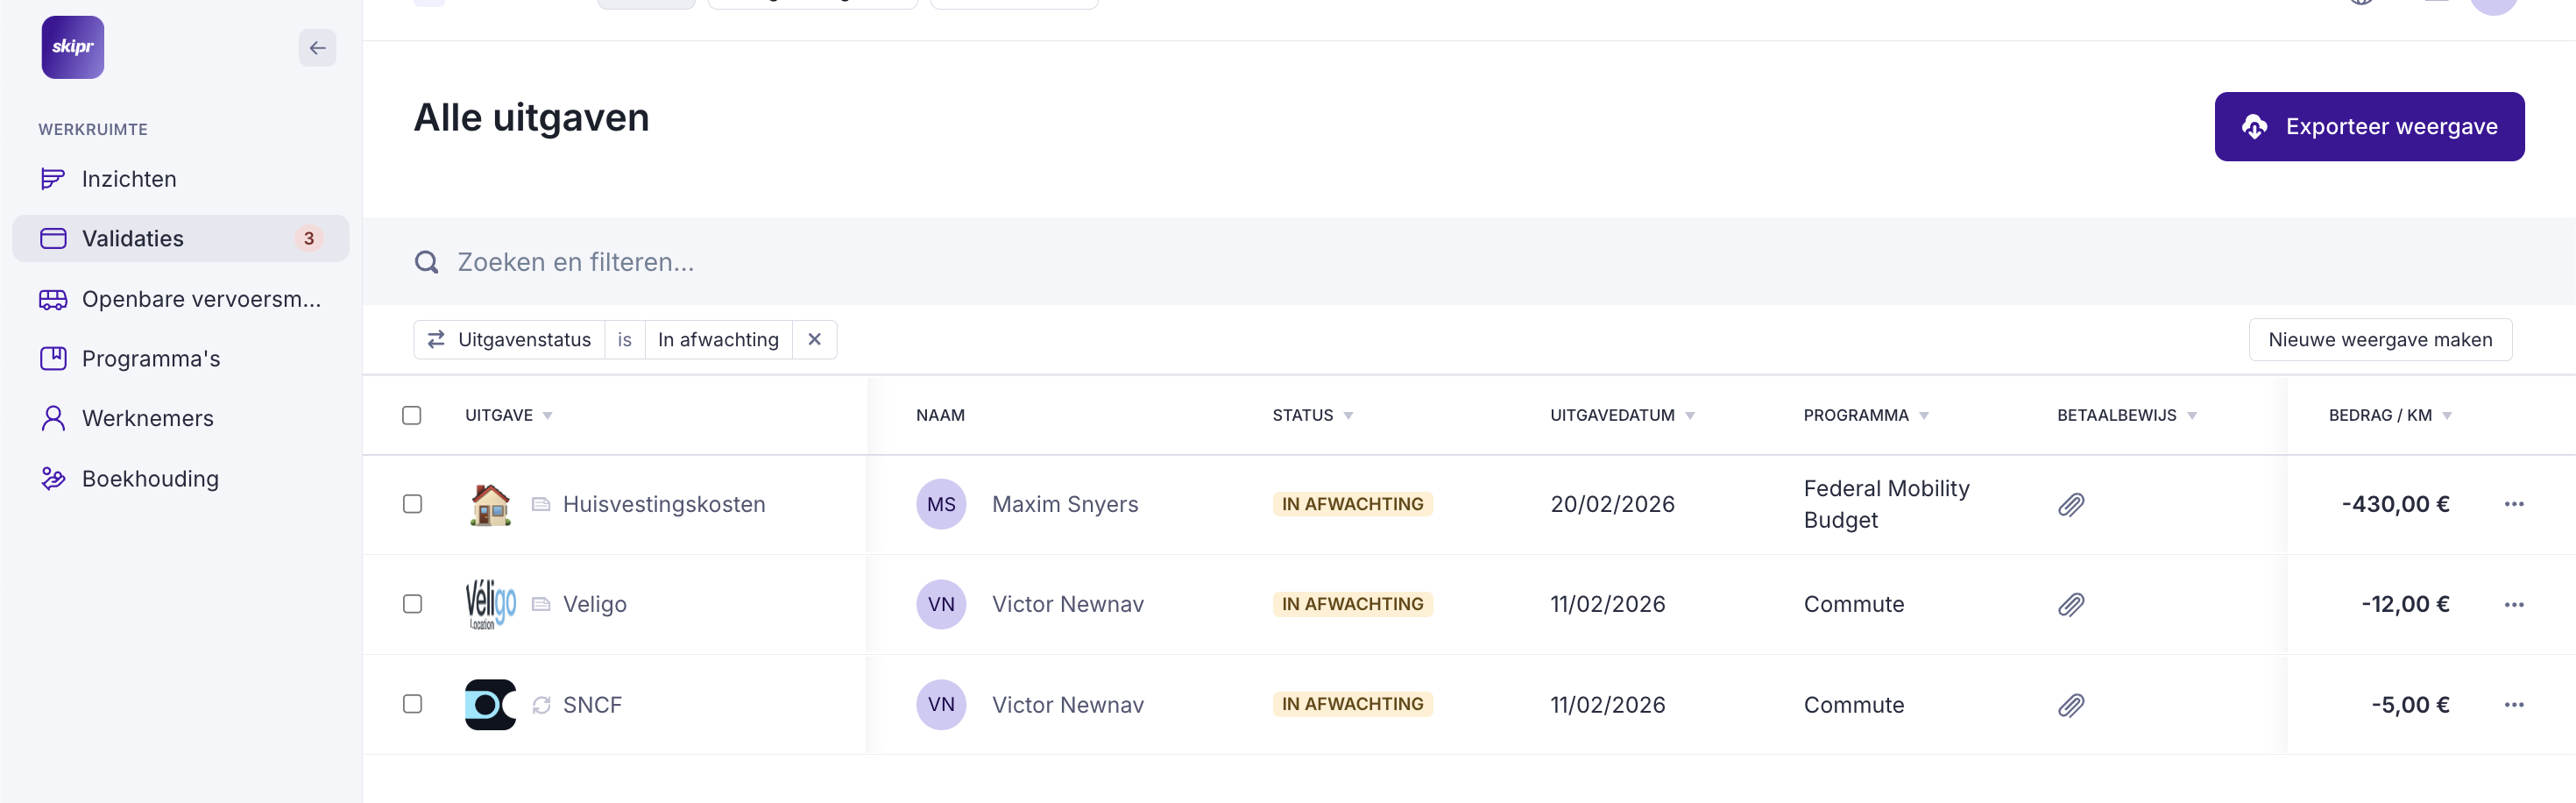Expand the Uitgavedatum column sort

click(x=1689, y=416)
